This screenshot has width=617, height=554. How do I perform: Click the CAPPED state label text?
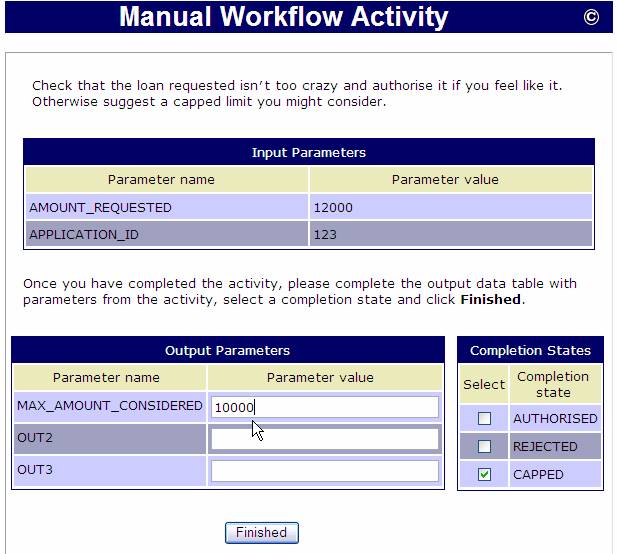(x=538, y=475)
